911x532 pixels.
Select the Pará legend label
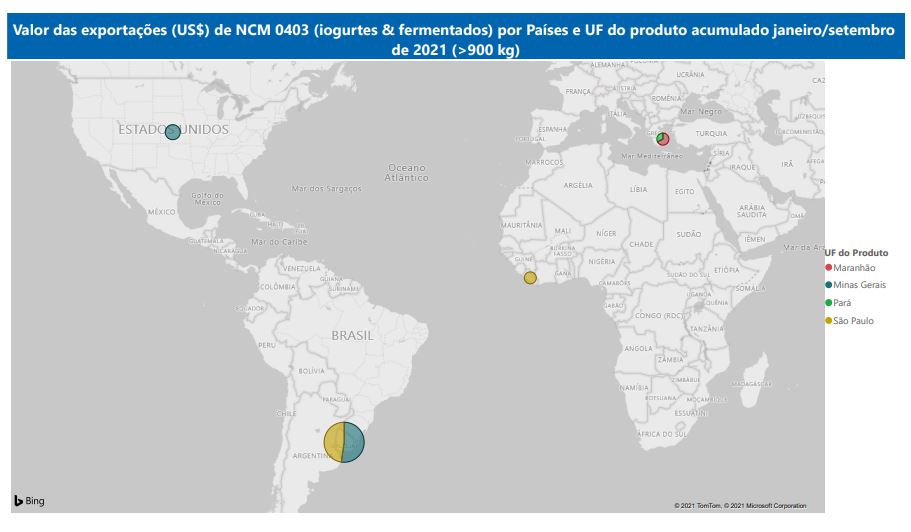click(x=842, y=303)
